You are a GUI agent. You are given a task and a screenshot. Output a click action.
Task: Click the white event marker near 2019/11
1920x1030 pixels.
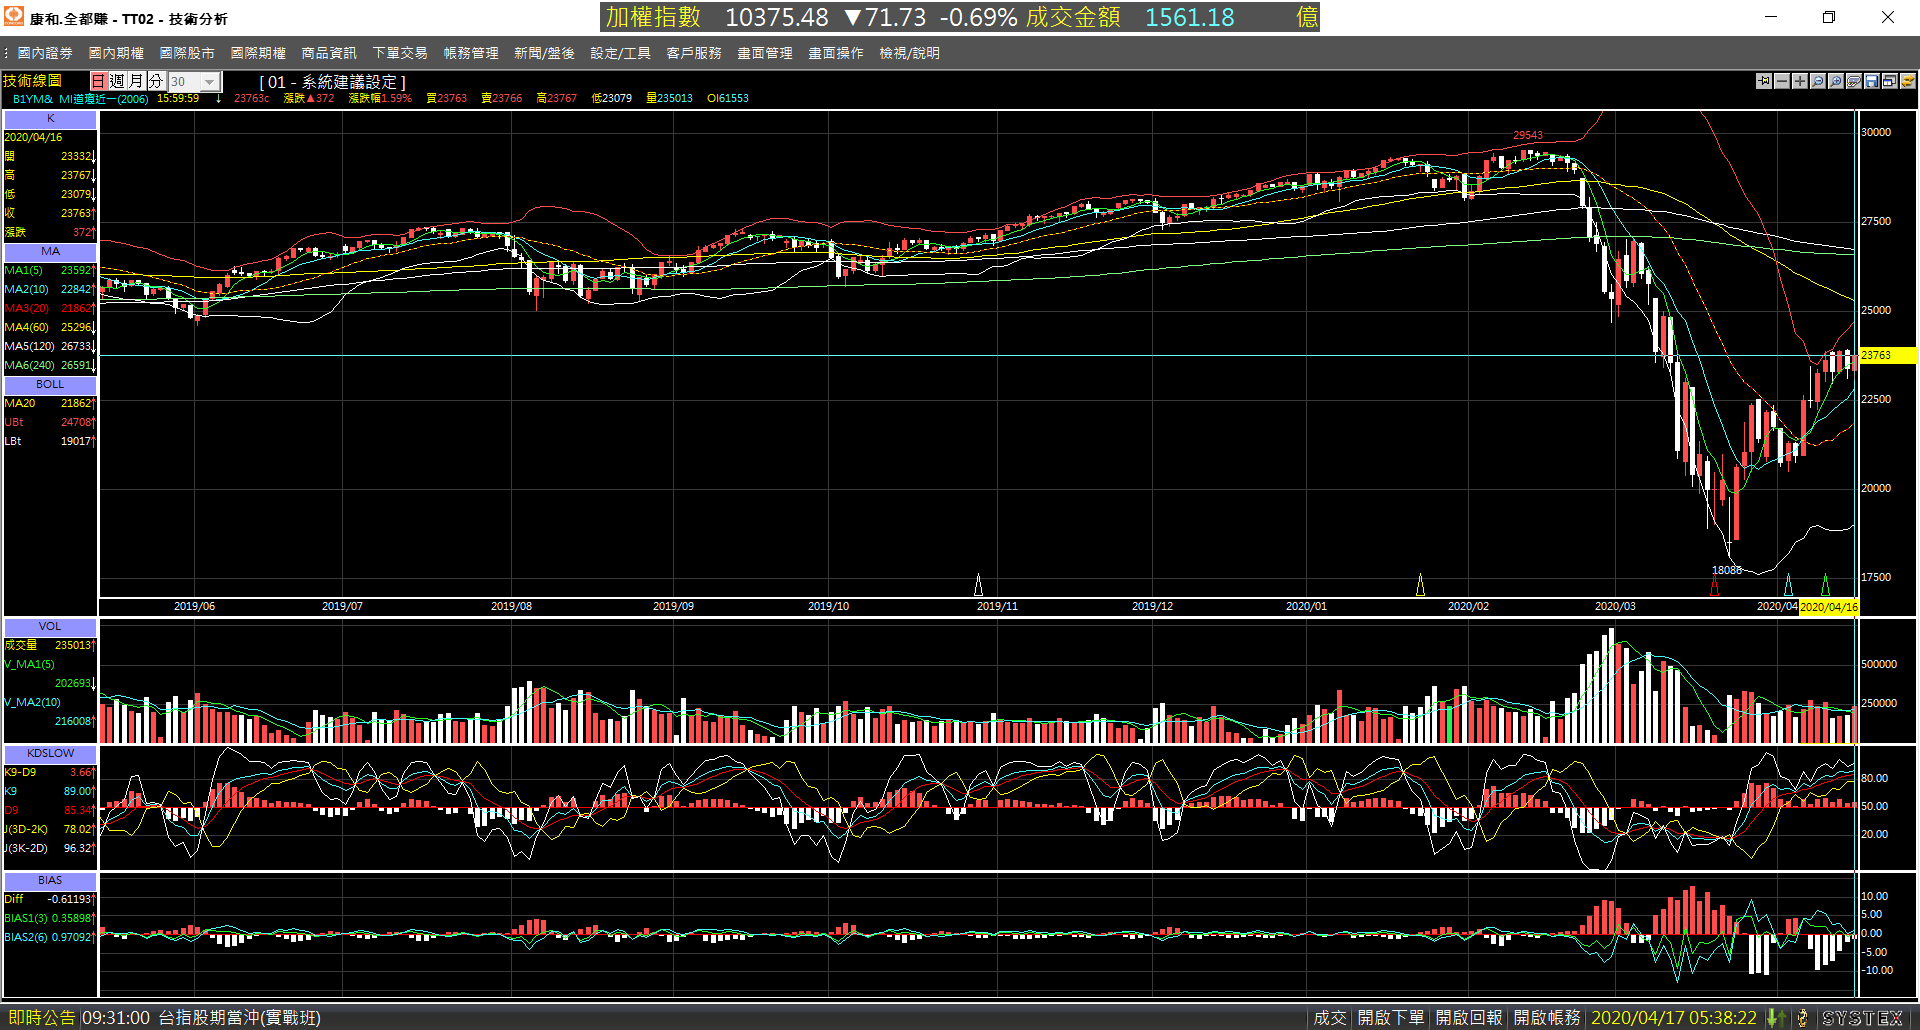978,584
